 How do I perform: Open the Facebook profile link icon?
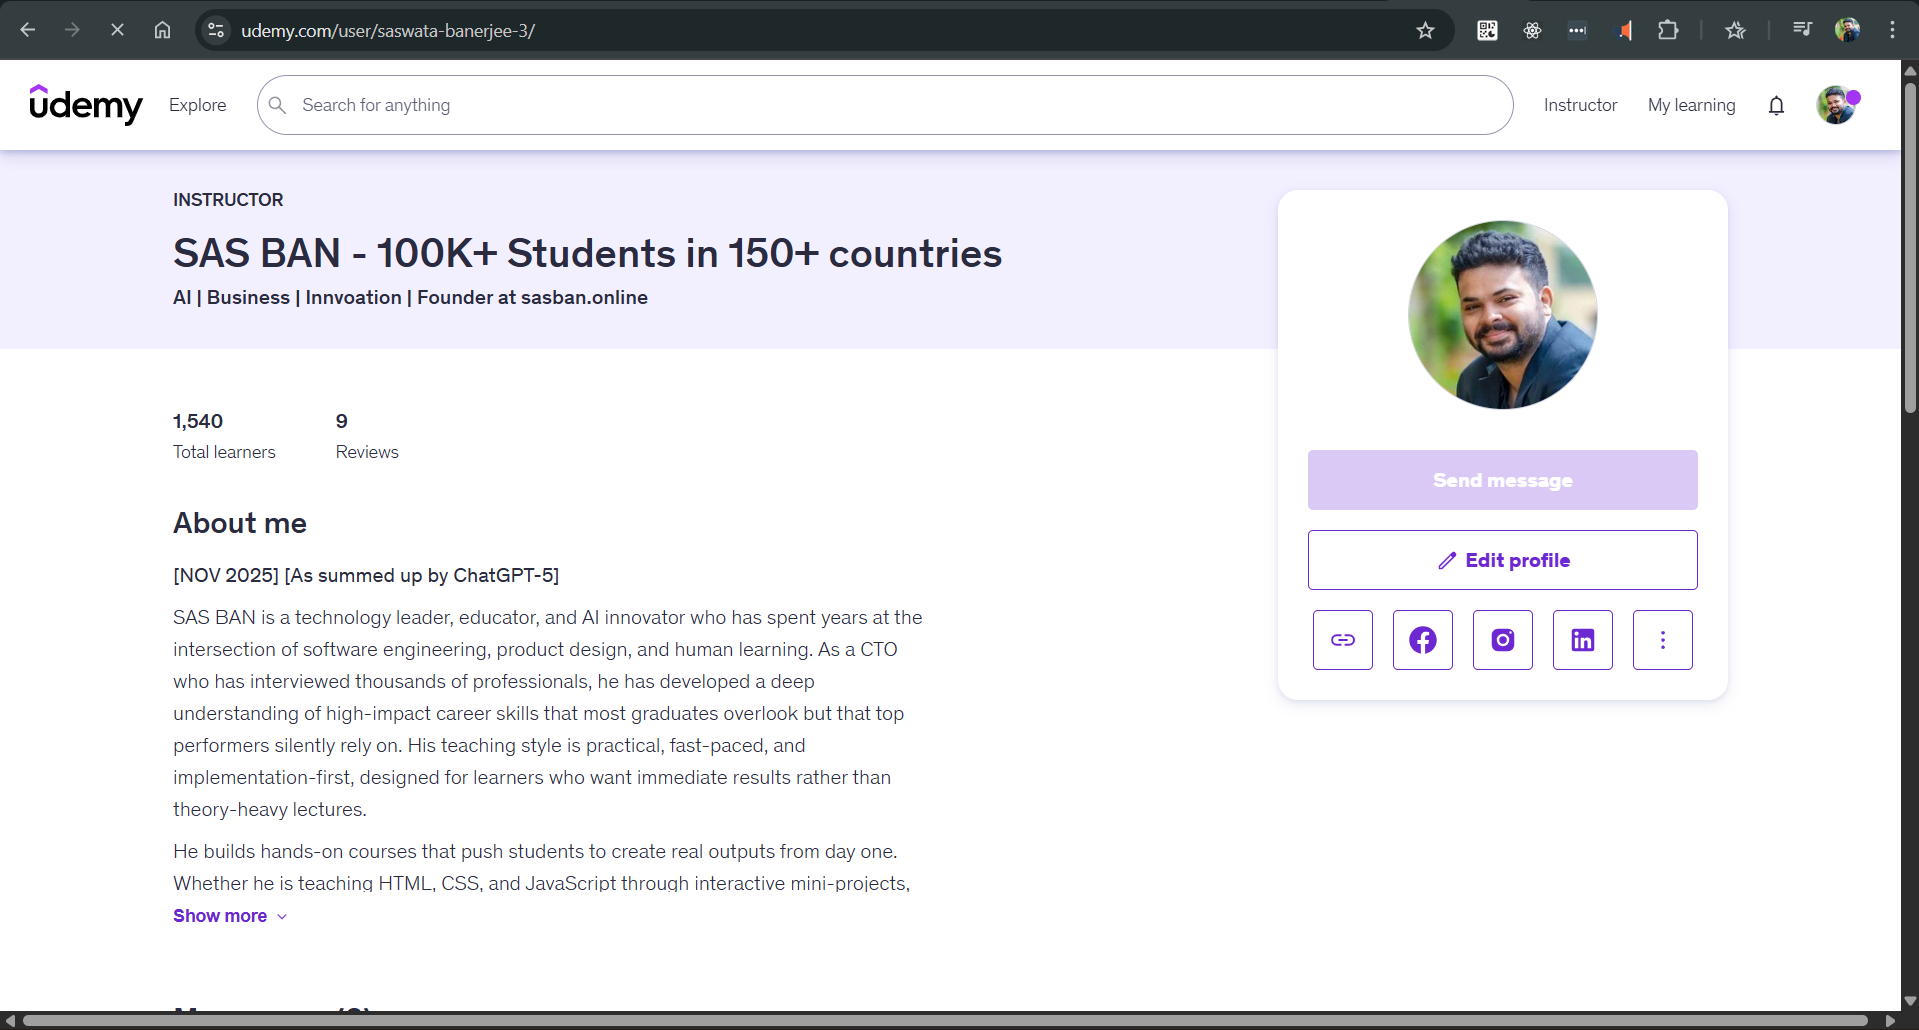pyautogui.click(x=1422, y=640)
